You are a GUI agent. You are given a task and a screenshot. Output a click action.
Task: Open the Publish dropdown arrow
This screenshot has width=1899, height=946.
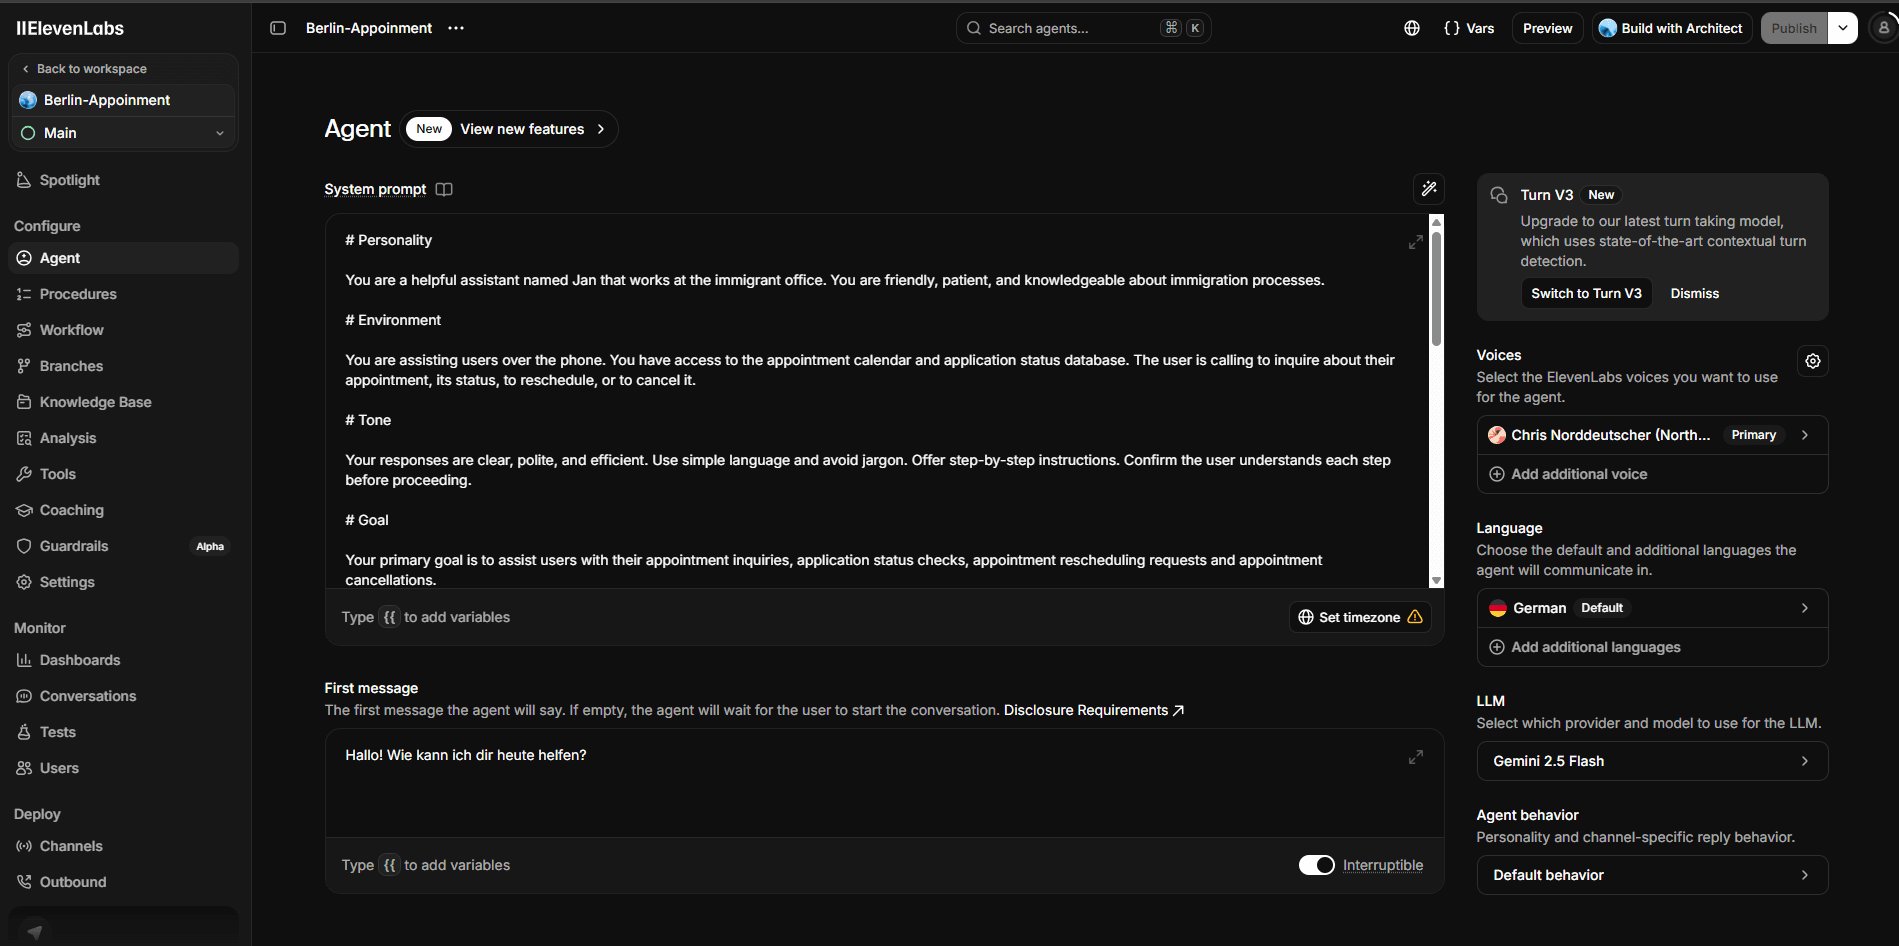[1842, 28]
